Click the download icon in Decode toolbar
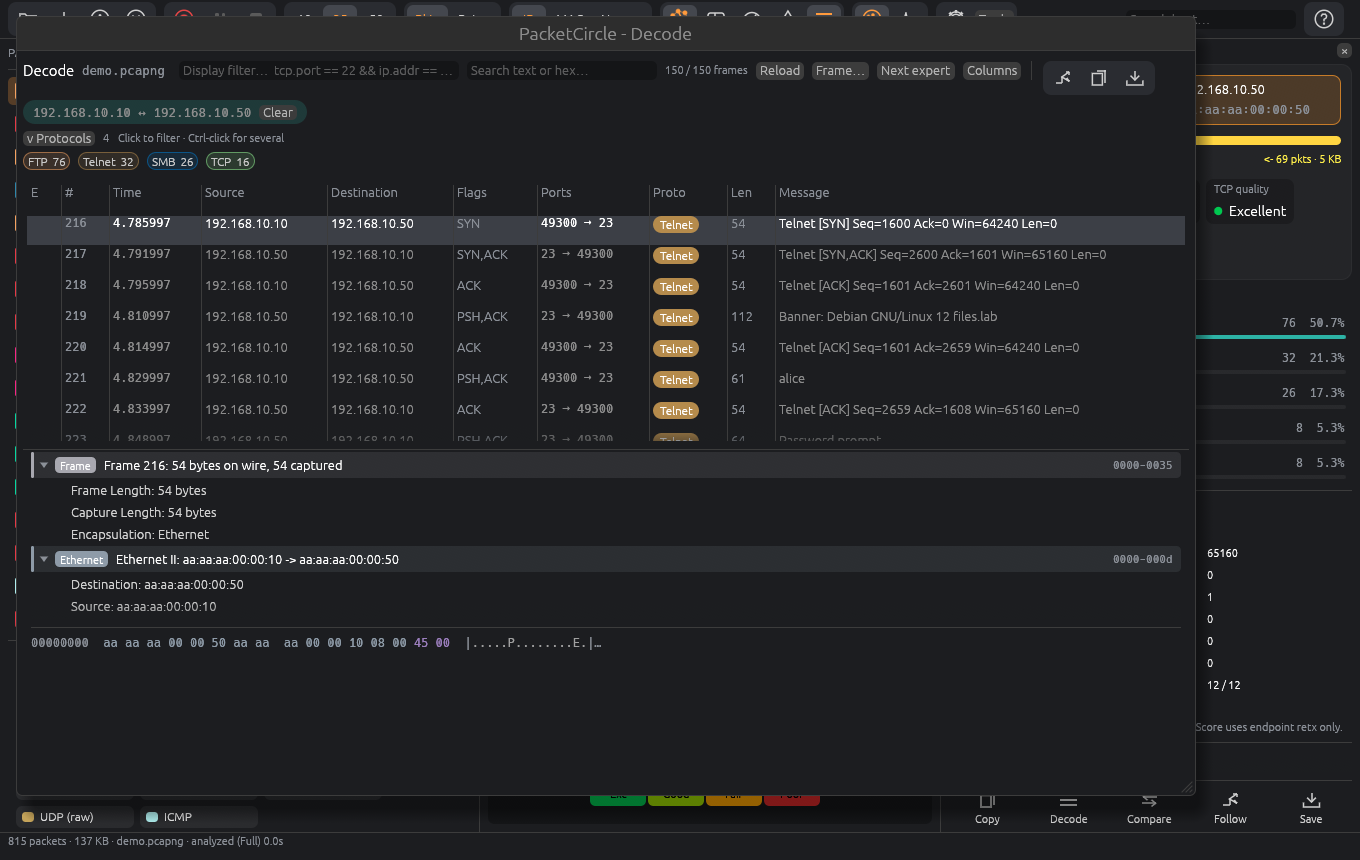Screen dimensions: 1360x860 coord(1134,78)
